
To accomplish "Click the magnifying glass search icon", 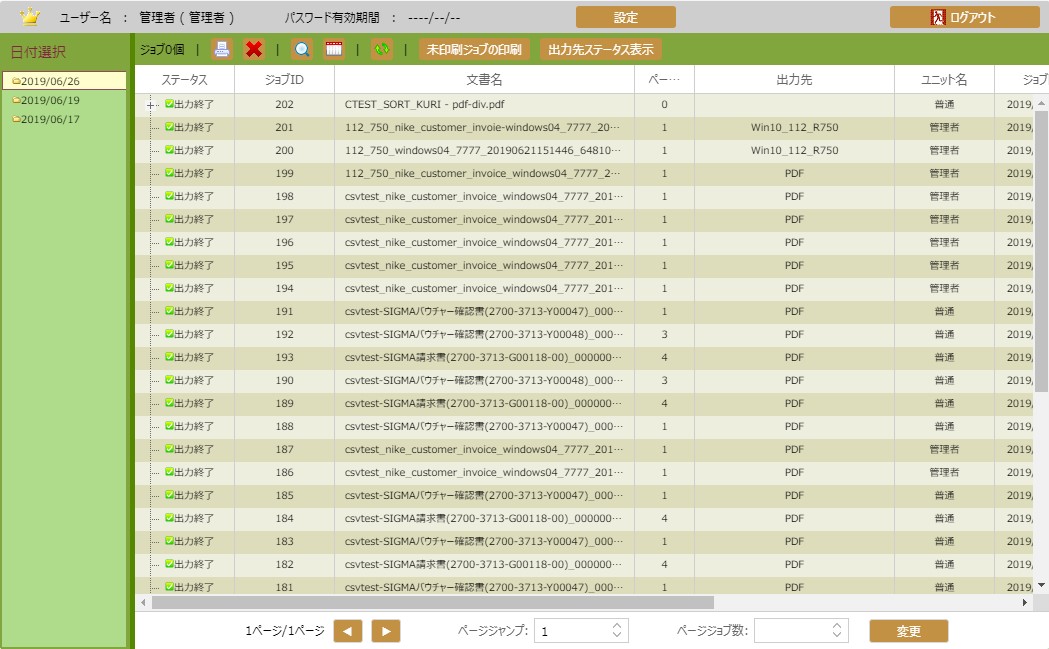I will coord(301,49).
